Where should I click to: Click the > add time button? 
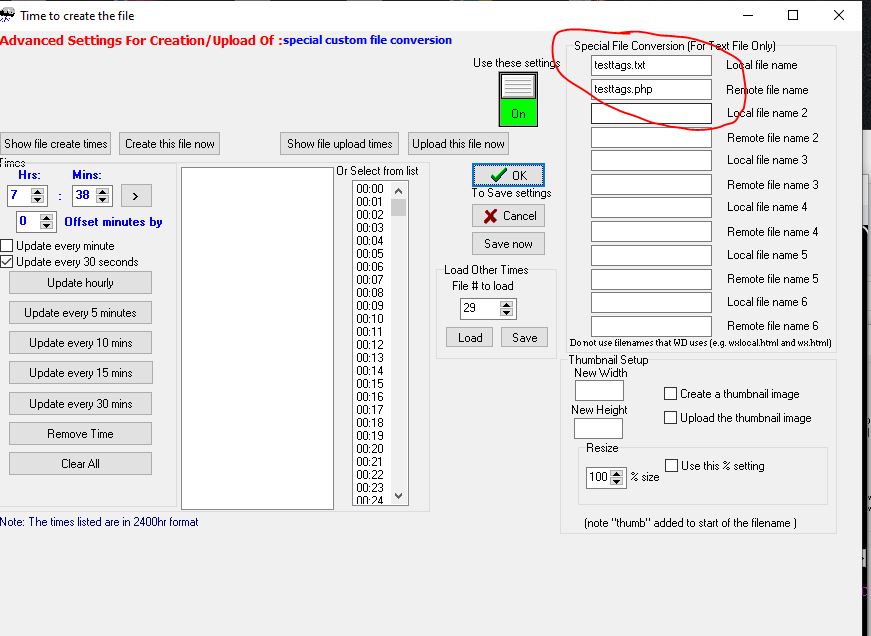(136, 196)
